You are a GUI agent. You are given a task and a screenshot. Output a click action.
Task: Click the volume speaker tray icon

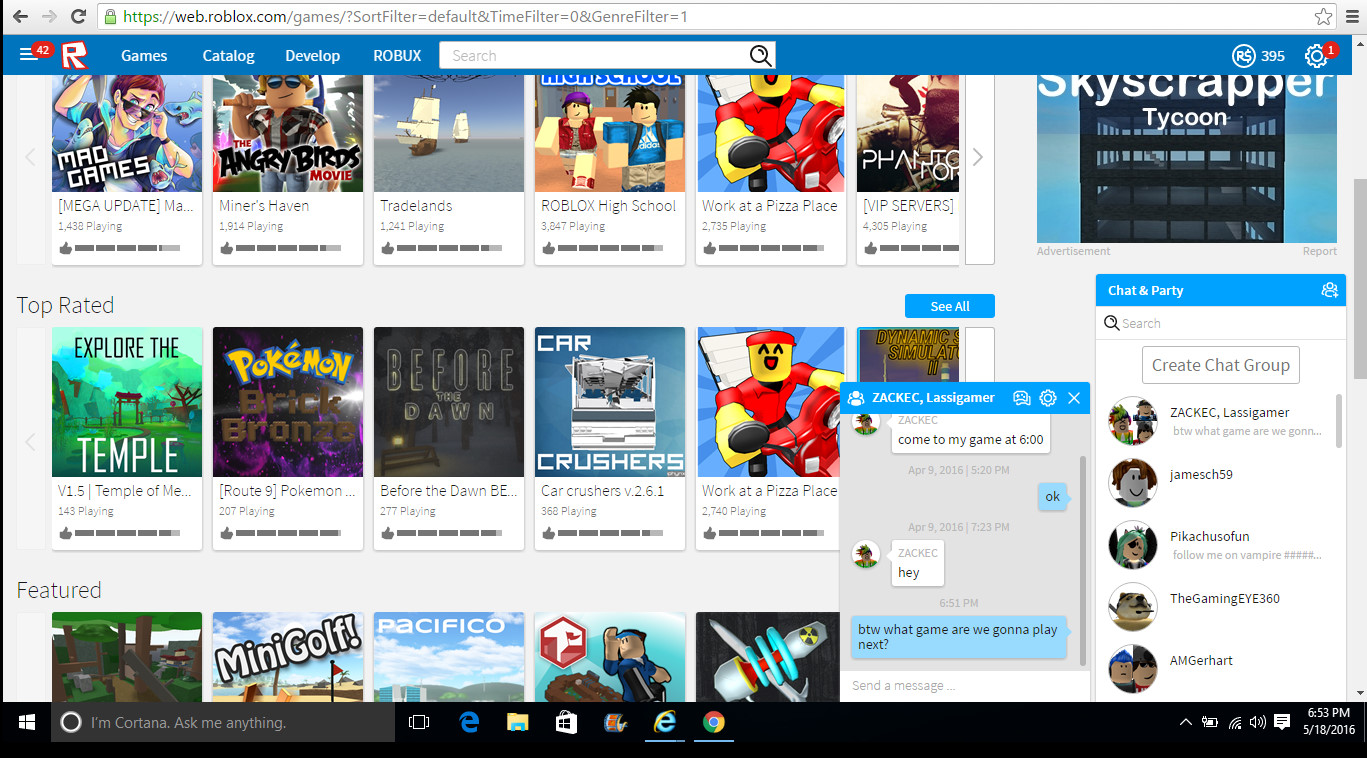(1258, 722)
